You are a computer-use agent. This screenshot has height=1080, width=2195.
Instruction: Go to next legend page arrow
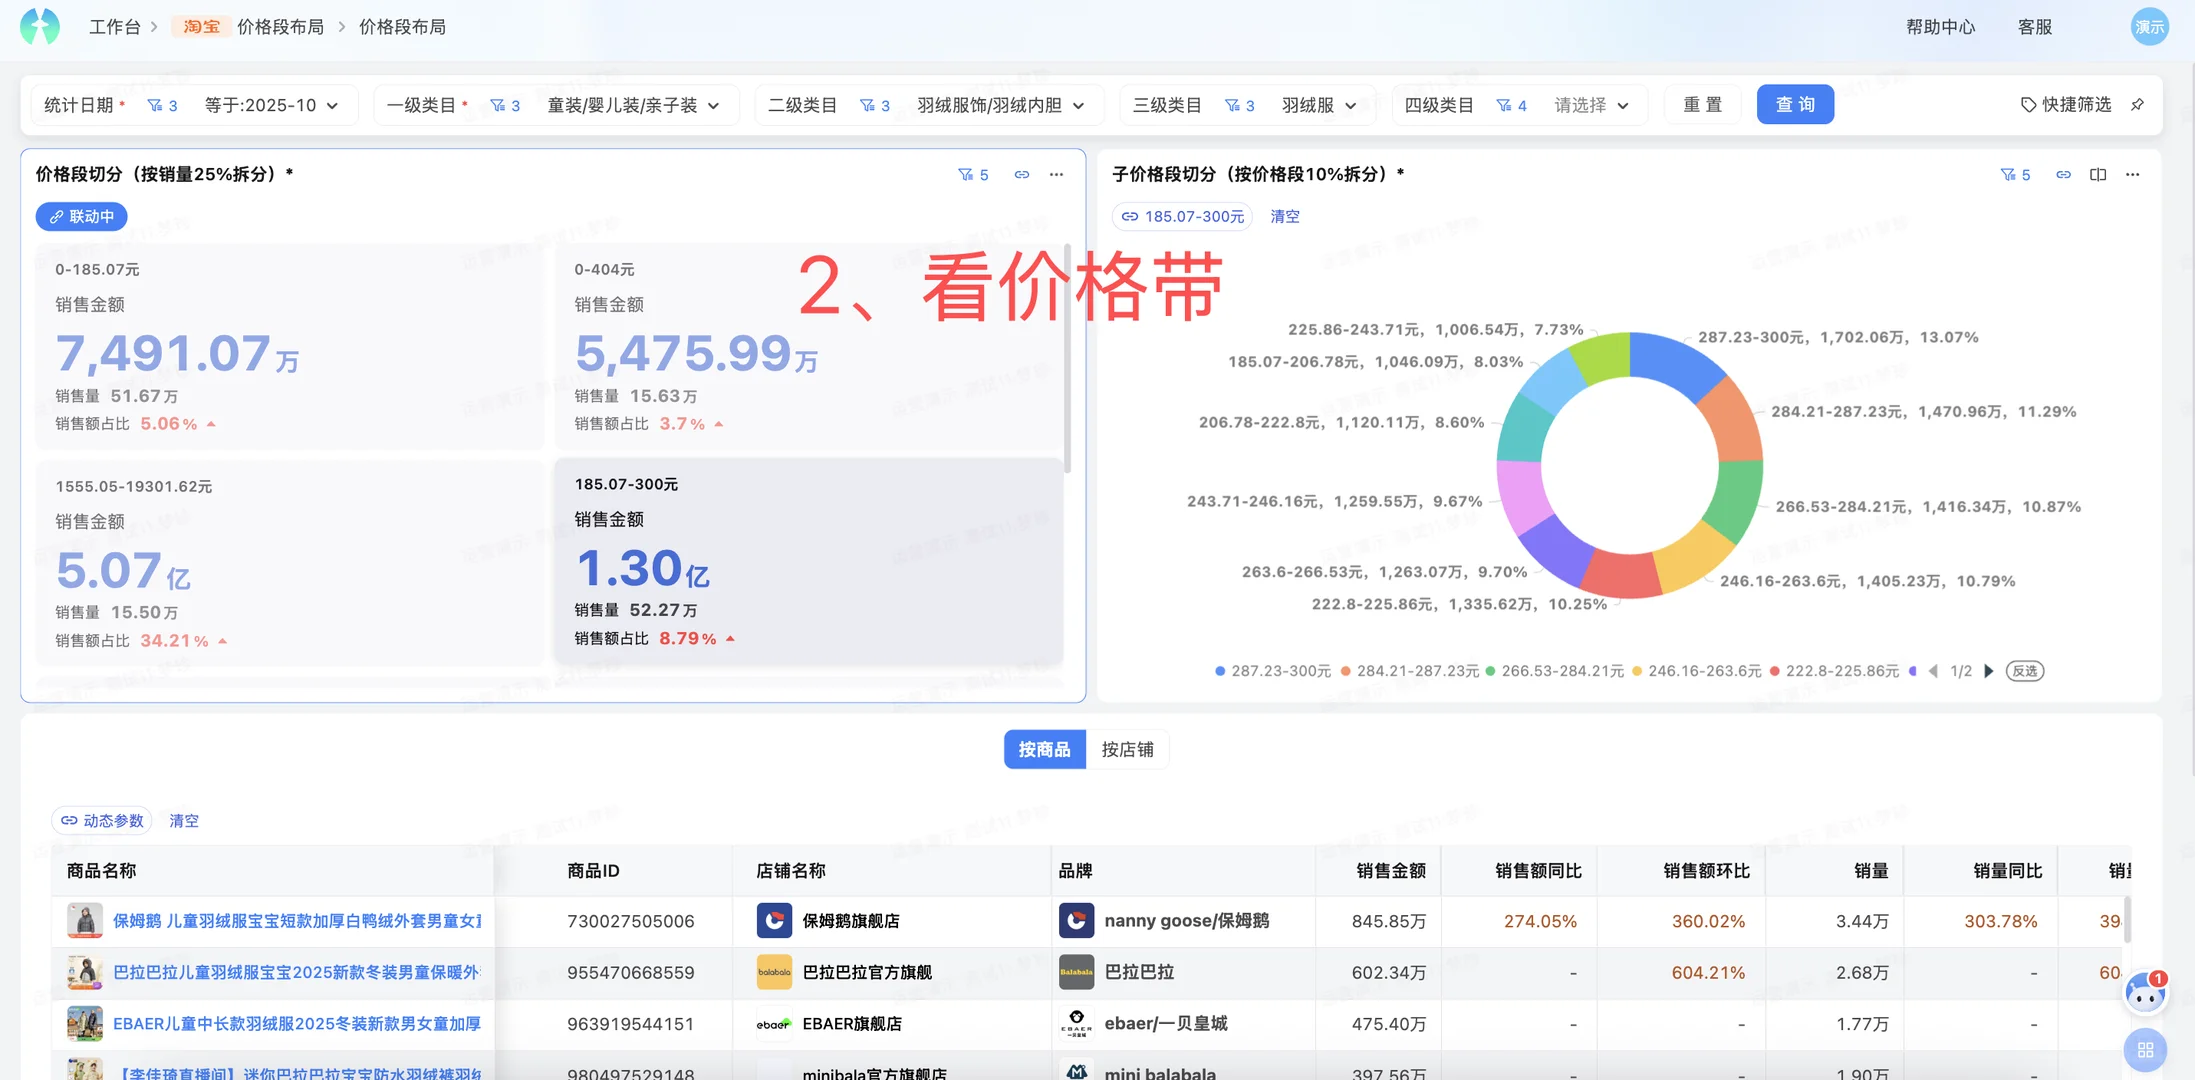coord(1989,671)
